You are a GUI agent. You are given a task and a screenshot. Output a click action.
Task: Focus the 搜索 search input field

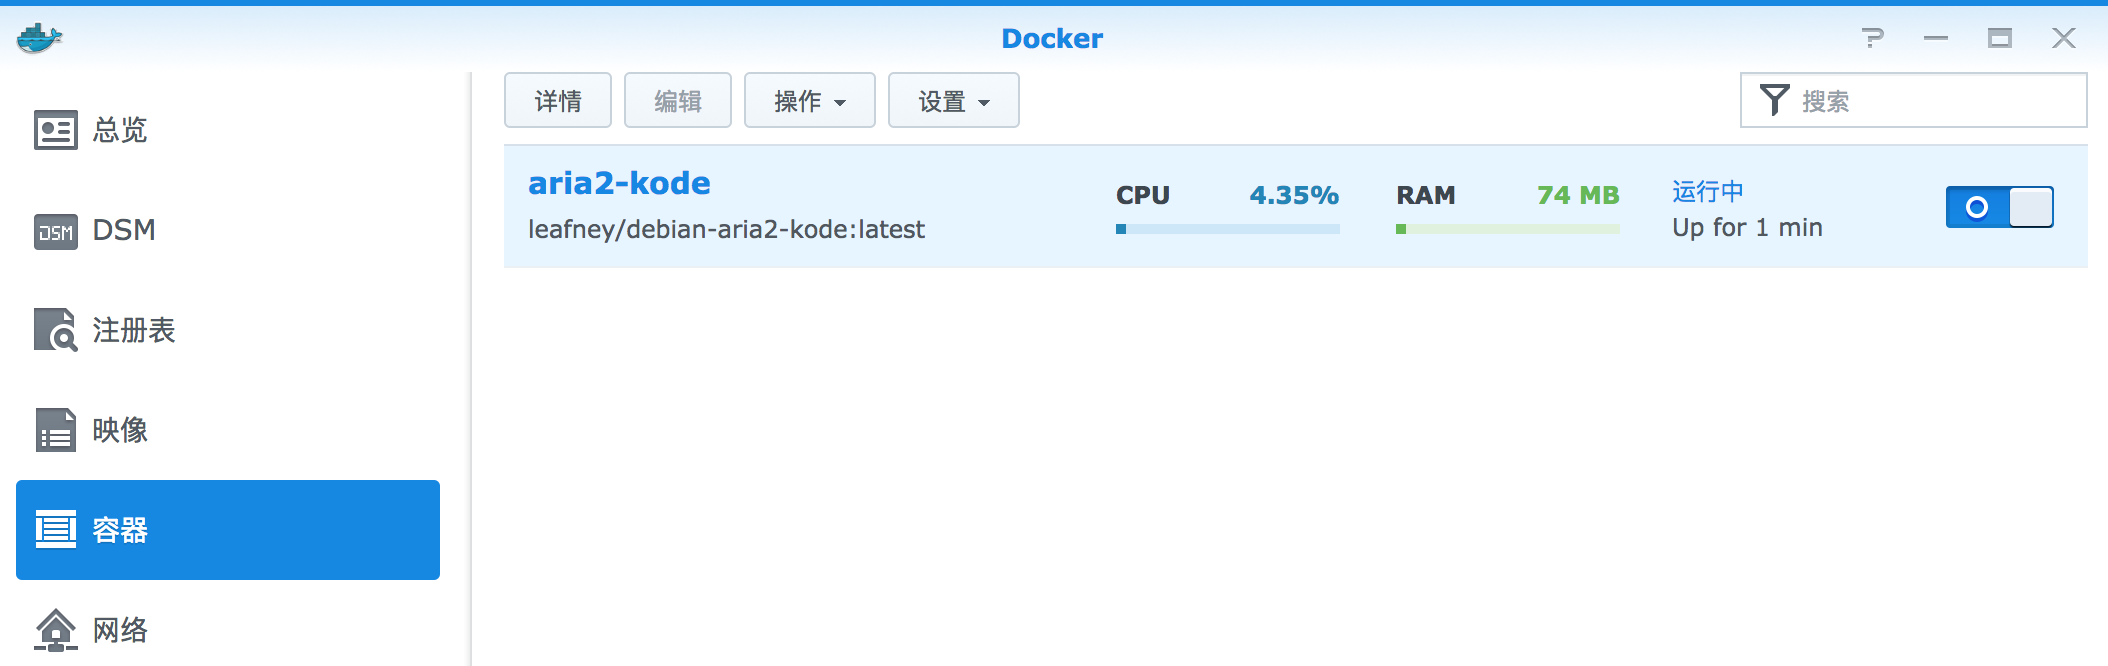1914,100
